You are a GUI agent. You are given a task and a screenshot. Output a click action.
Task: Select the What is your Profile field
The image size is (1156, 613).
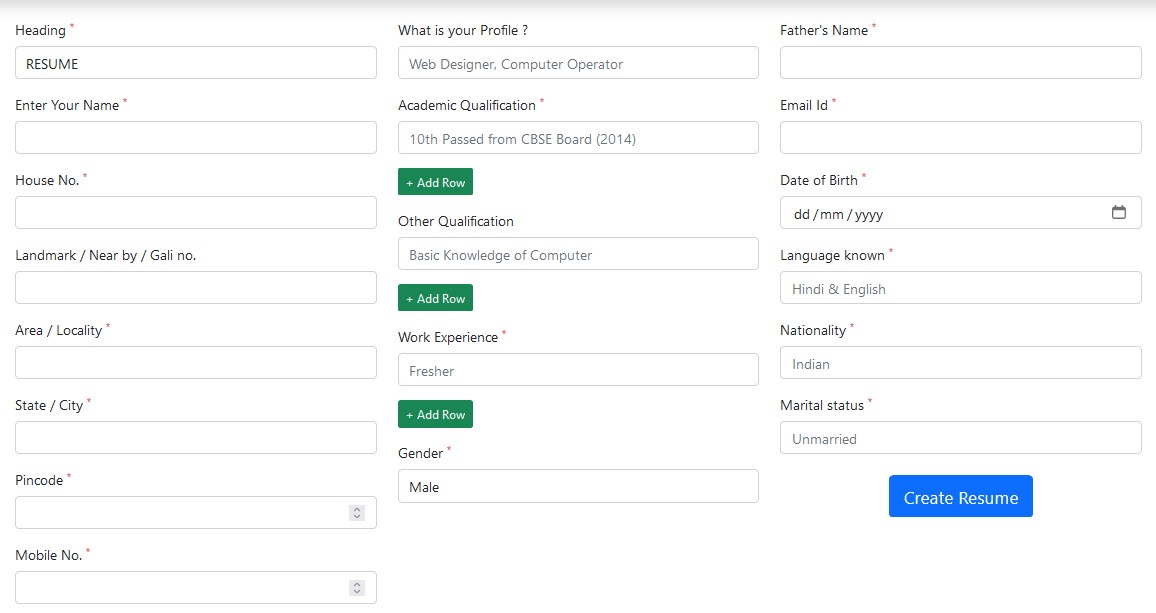(578, 63)
